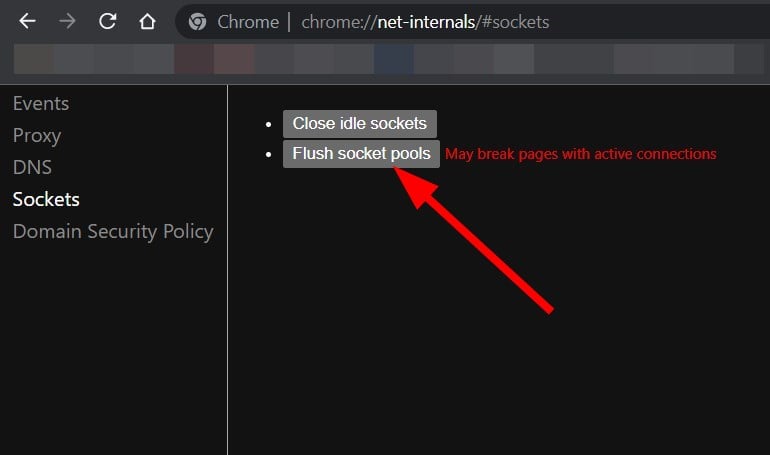770x455 pixels.
Task: Click the red 'May break pages' warning text
Action: tap(581, 154)
